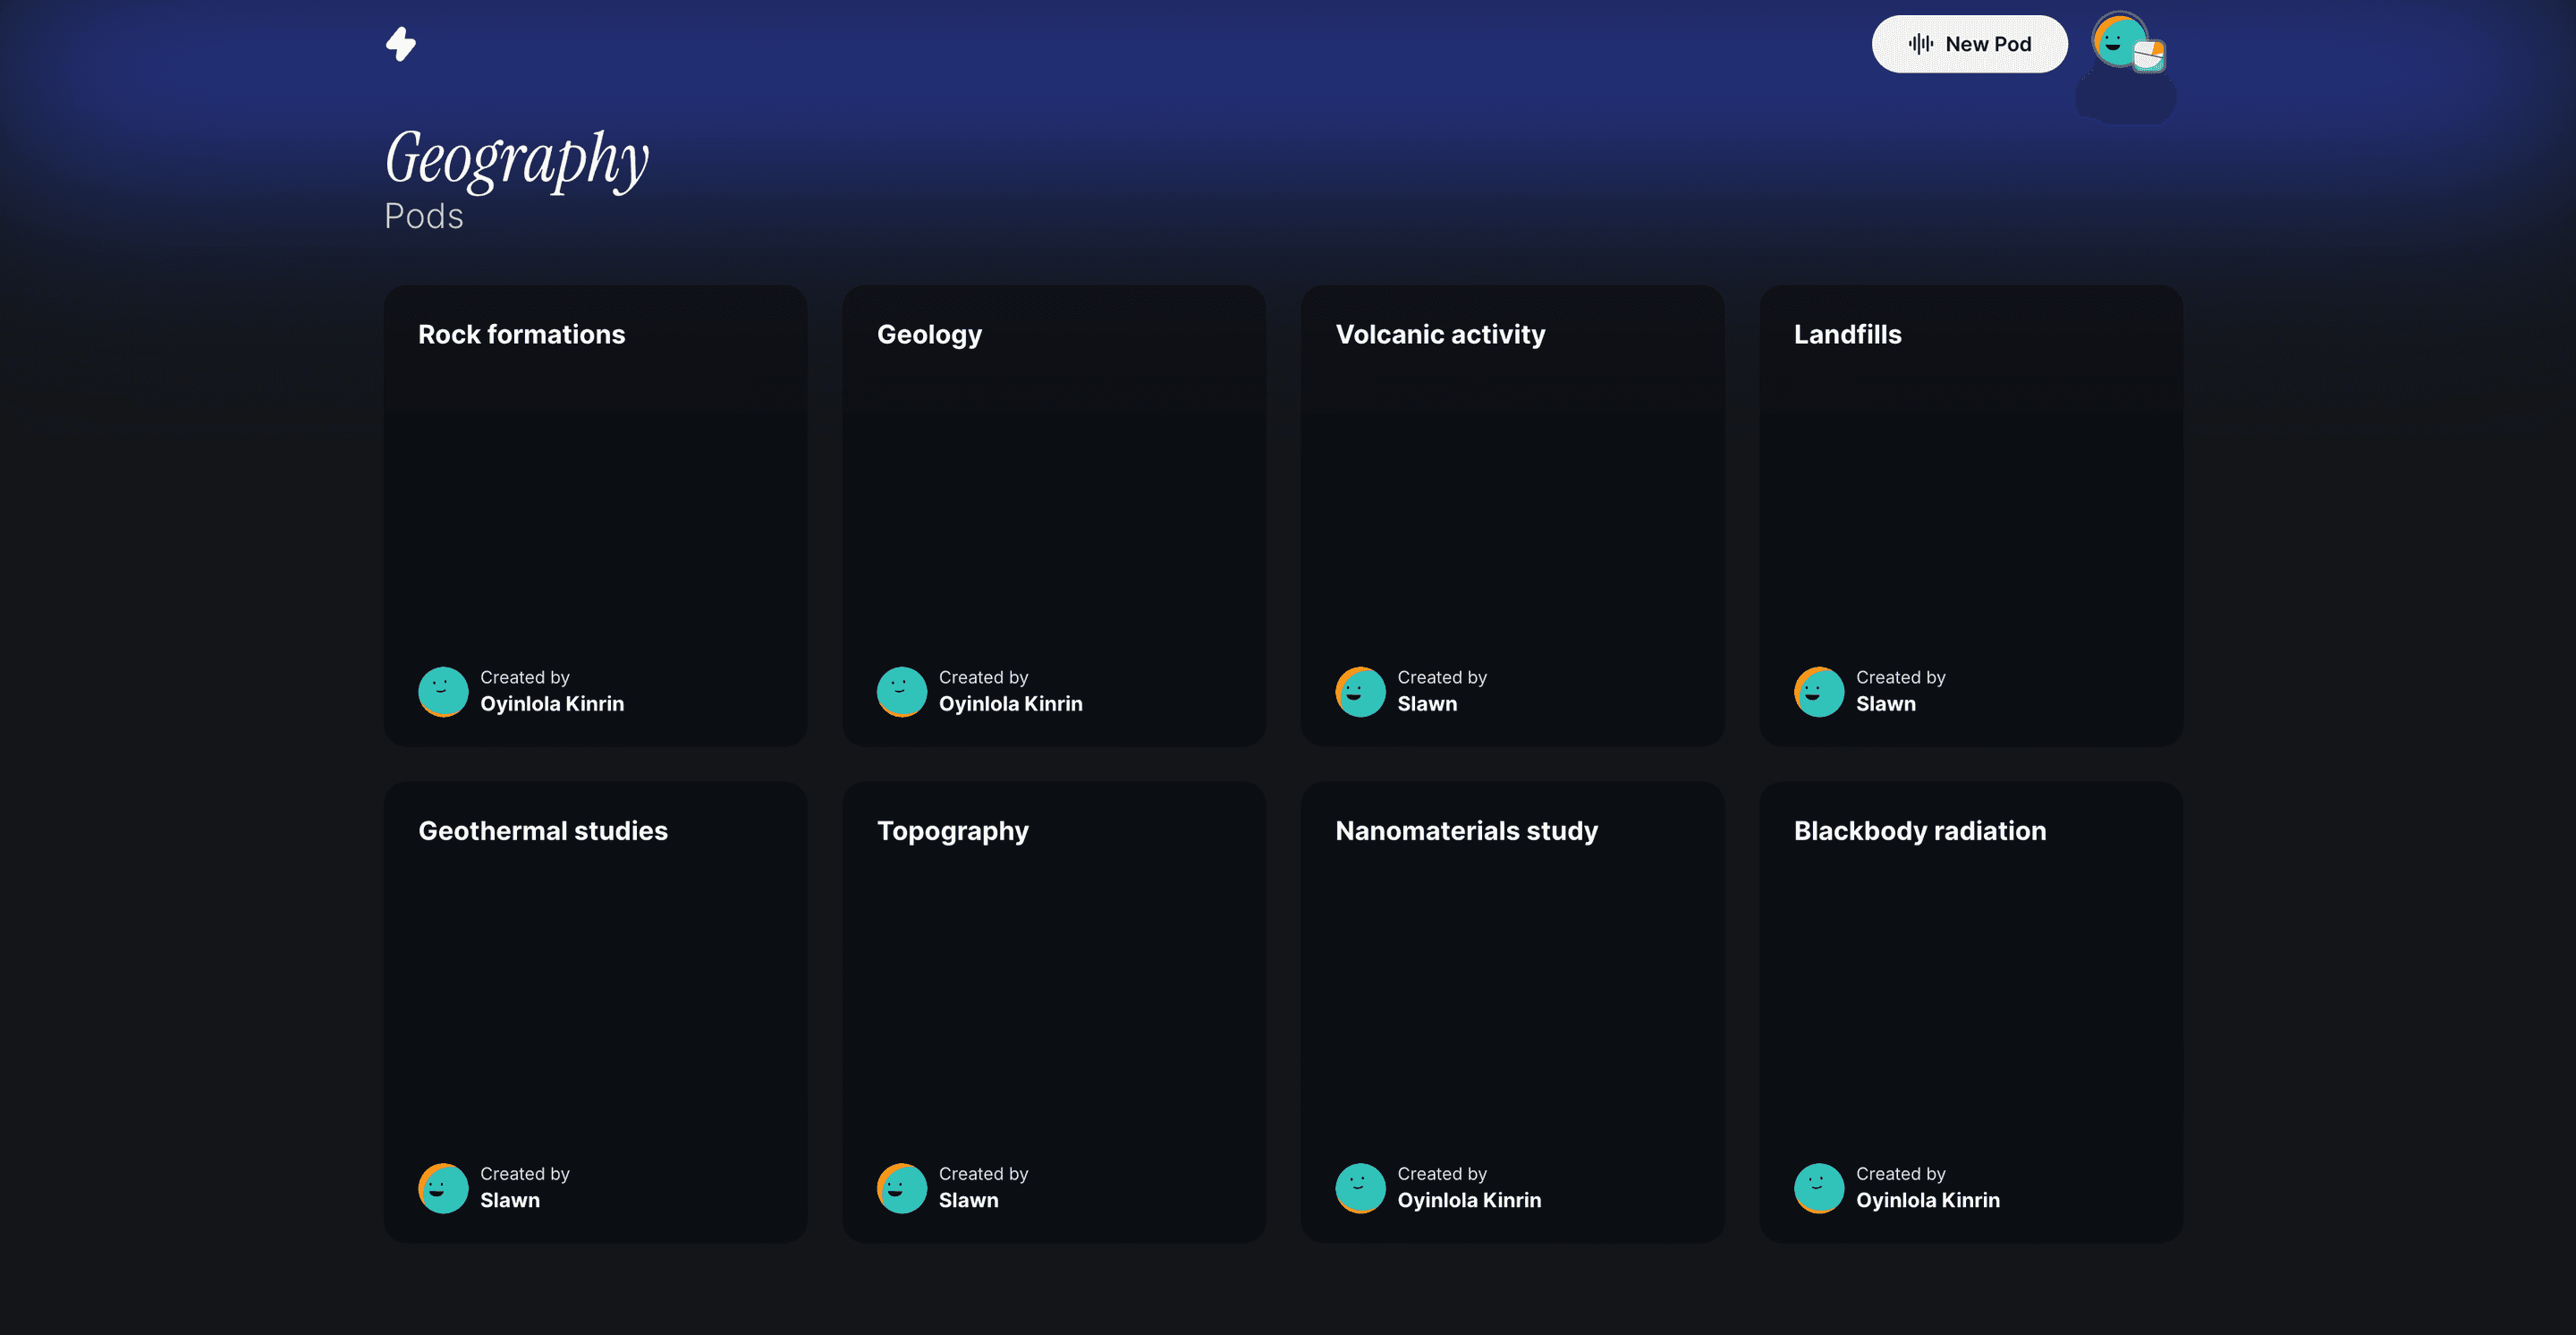Click Slawn's avatar on Topography card
This screenshot has height=1335, width=2576.
coord(902,1188)
